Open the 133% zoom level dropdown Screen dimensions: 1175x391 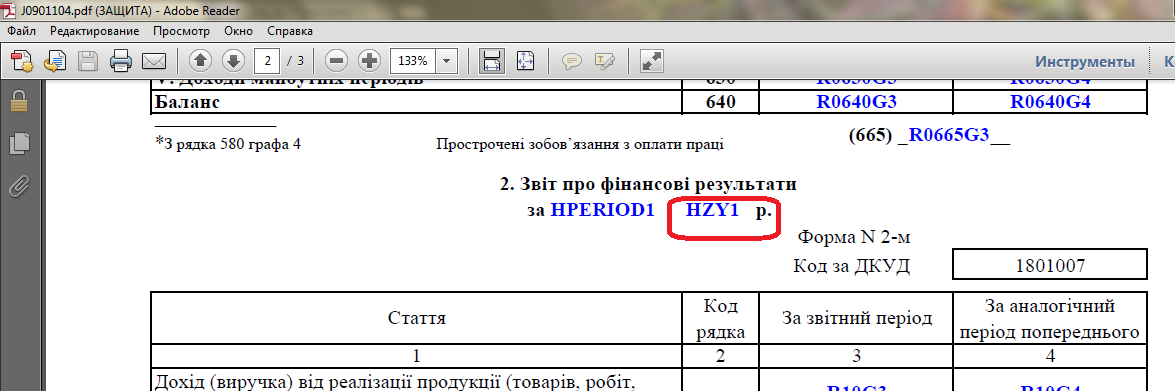click(x=447, y=60)
